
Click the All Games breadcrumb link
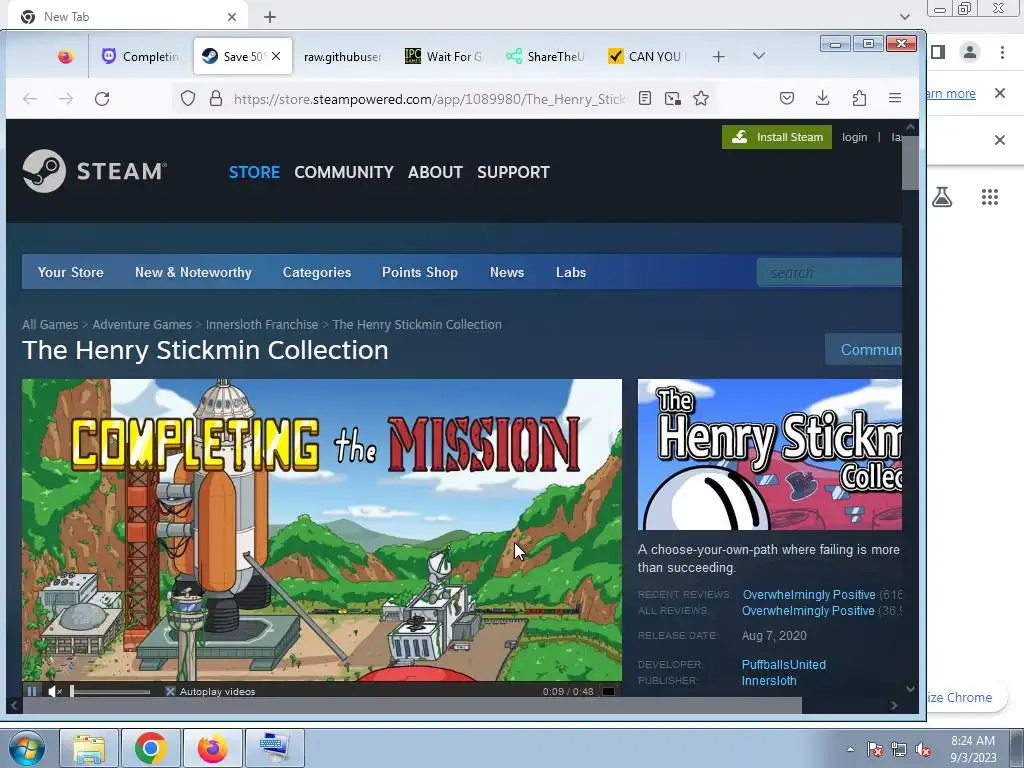(50, 325)
